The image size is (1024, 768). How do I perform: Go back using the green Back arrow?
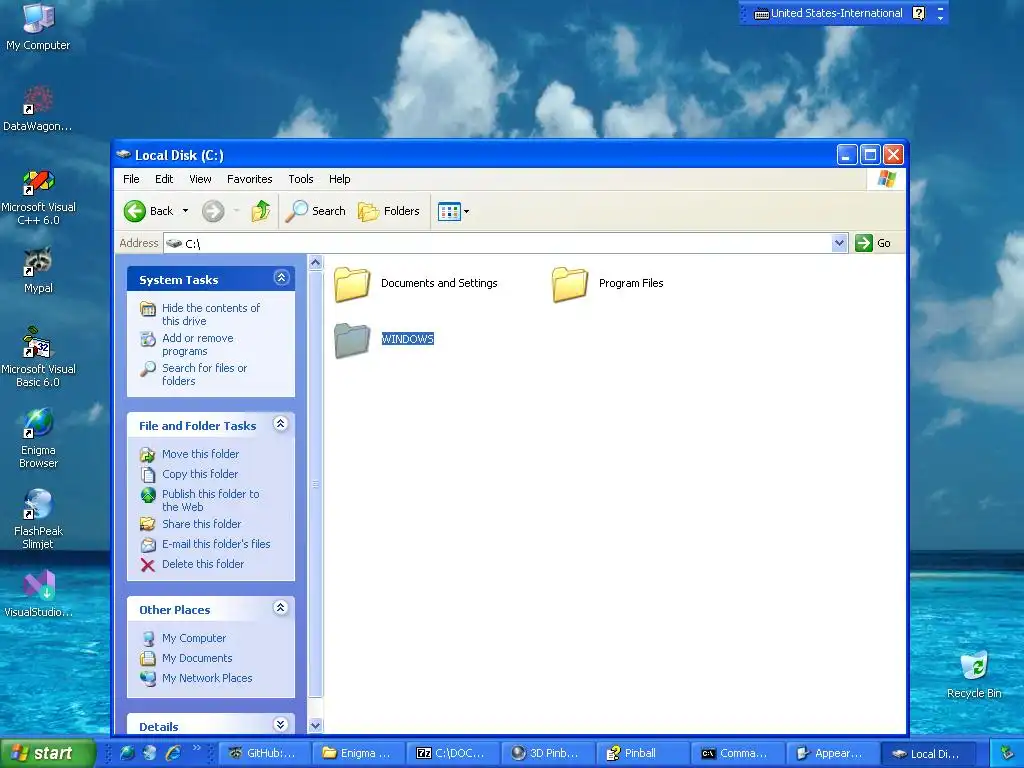[148, 211]
